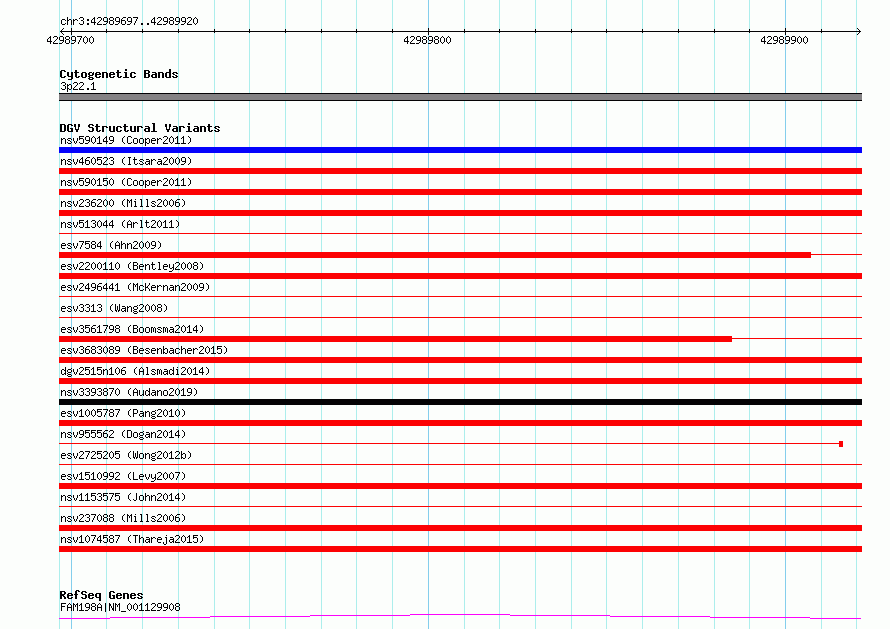
Task: Click the nsv1153575 (John2014) label
Action: point(123,497)
